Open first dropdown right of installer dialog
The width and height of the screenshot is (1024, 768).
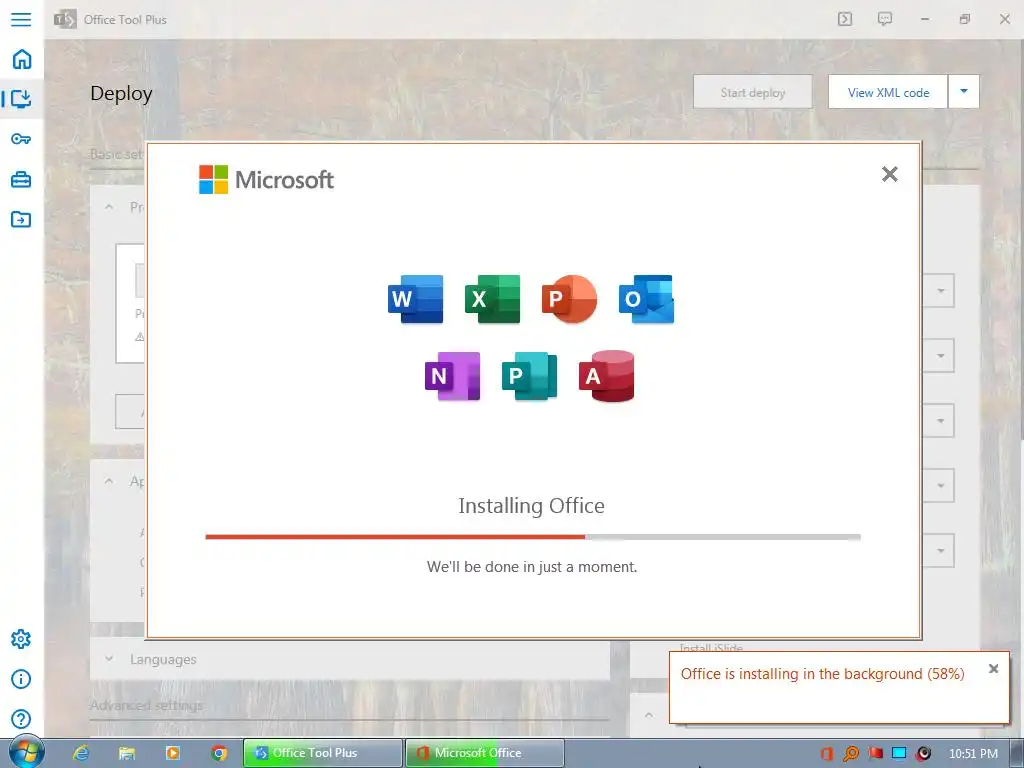click(940, 291)
